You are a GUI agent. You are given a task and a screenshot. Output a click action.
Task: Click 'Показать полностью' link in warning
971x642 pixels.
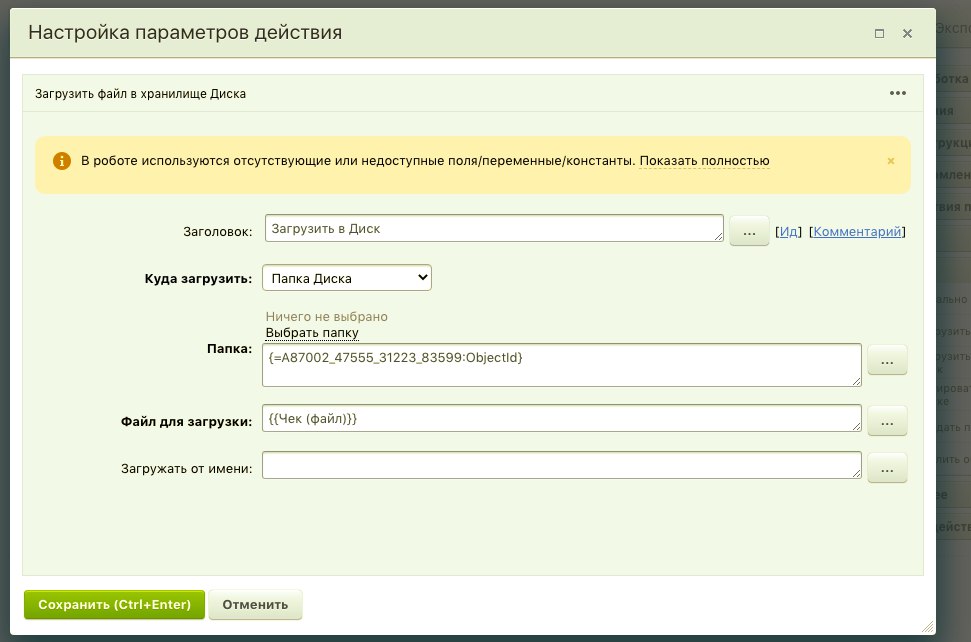tap(704, 160)
